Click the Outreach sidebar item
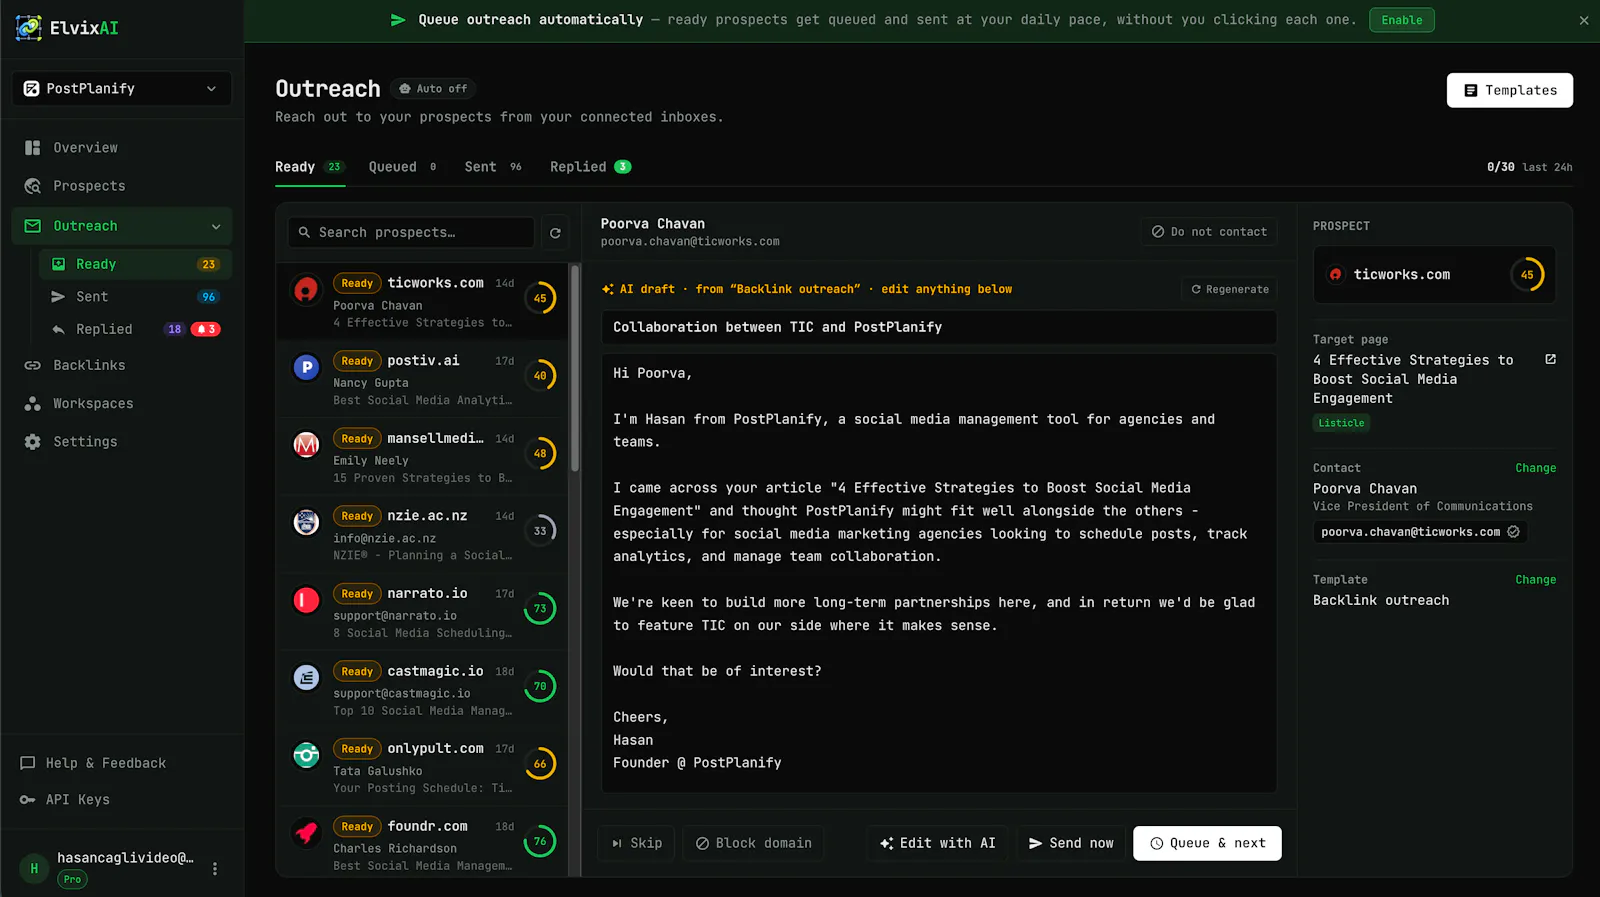 pyautogui.click(x=122, y=226)
